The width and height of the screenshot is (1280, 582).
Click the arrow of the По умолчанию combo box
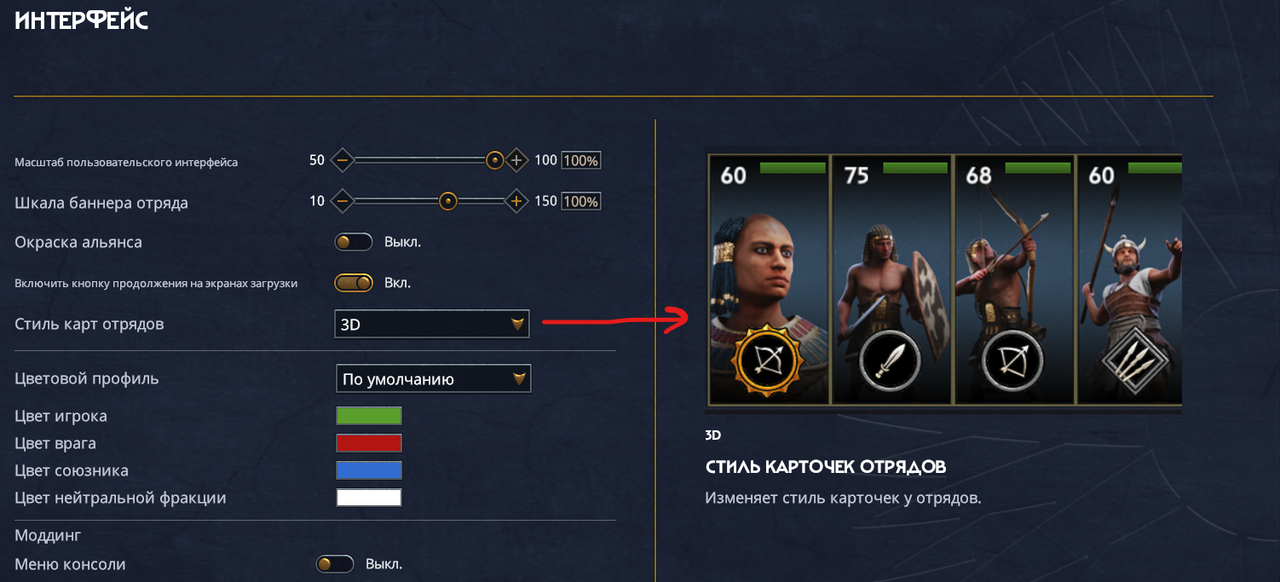coord(518,379)
